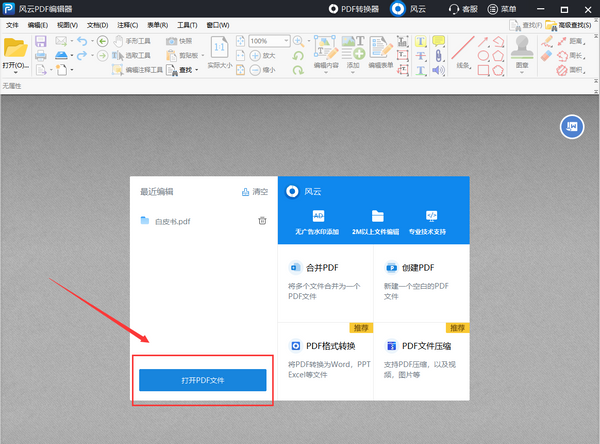Click the blue floating document icon
The image size is (600, 444).
572,127
